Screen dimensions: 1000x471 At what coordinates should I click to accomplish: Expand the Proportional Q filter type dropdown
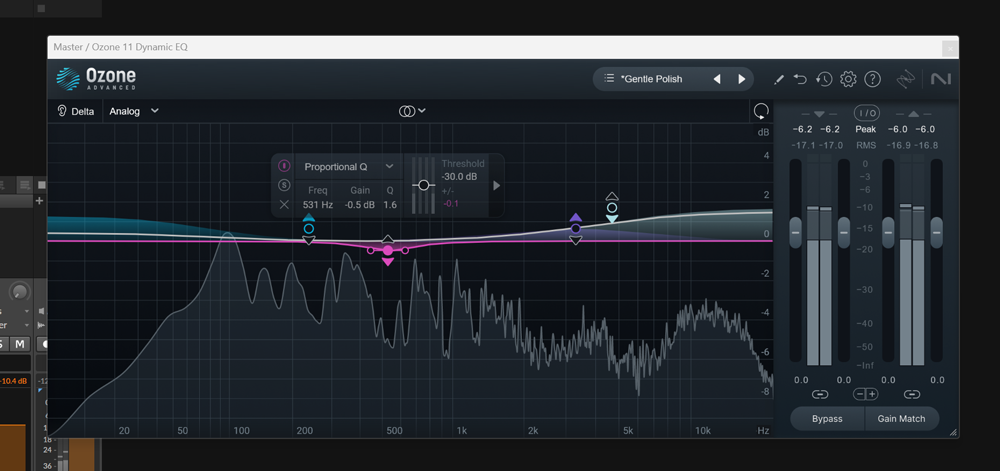348,166
